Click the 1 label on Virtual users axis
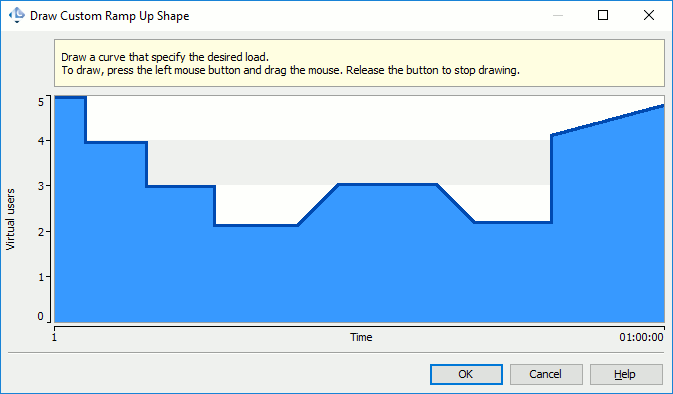Screen dimensions: 673x394 41,277
